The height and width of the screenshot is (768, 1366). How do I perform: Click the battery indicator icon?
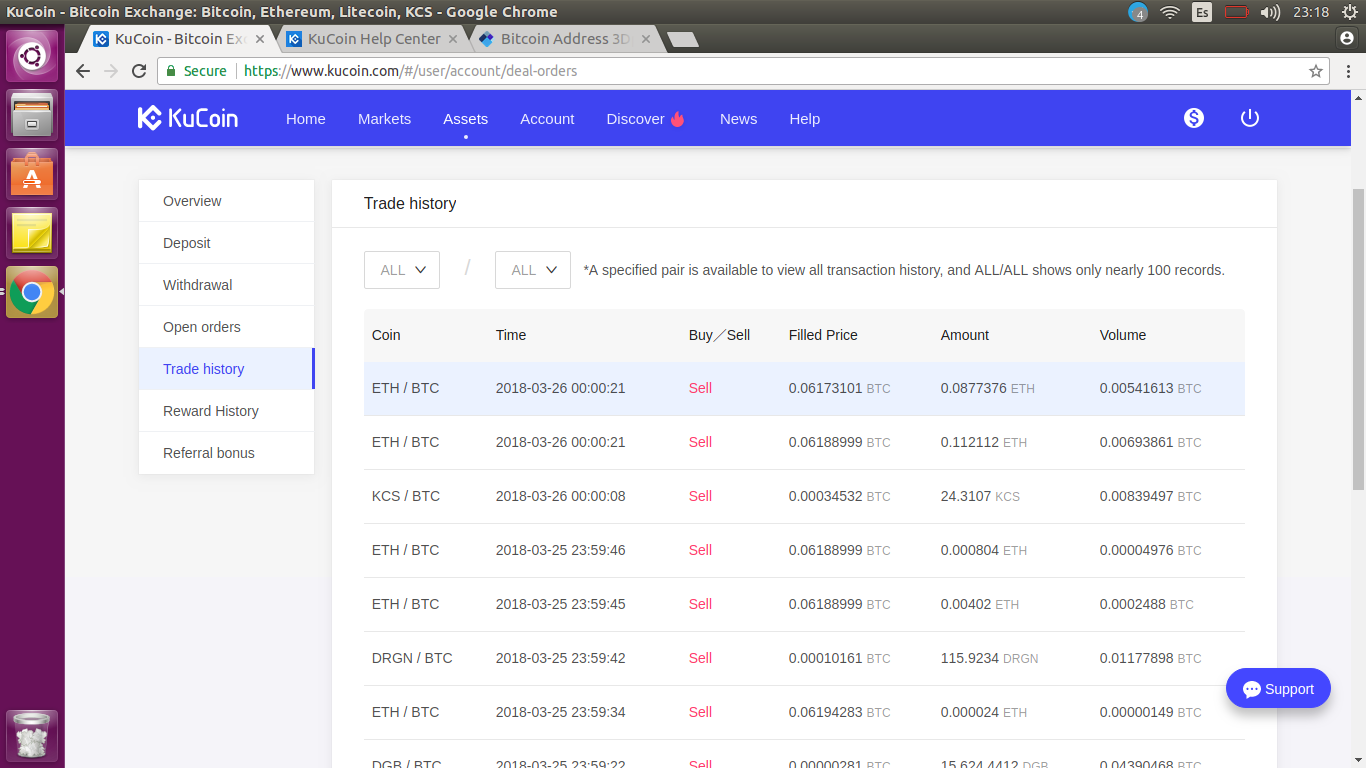point(1237,12)
